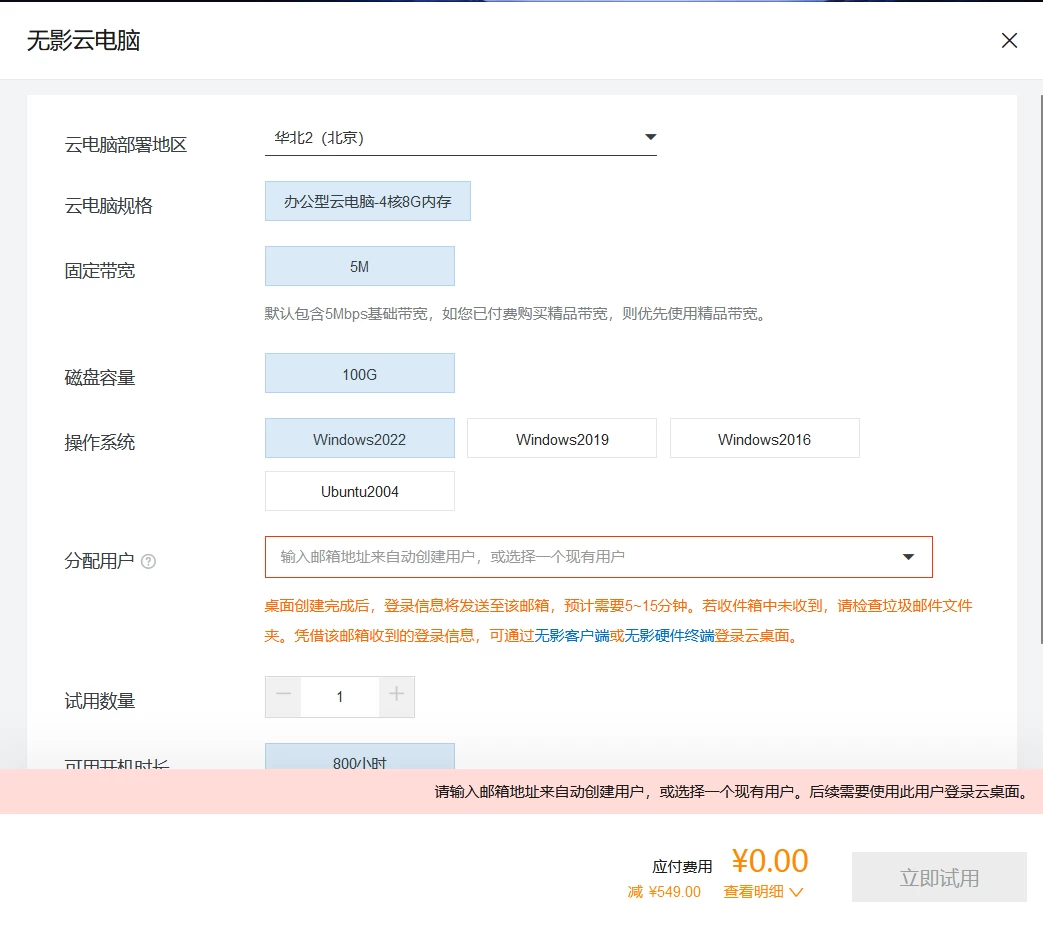Select the 100G disk capacity option
The height and width of the screenshot is (938, 1043).
point(359,372)
